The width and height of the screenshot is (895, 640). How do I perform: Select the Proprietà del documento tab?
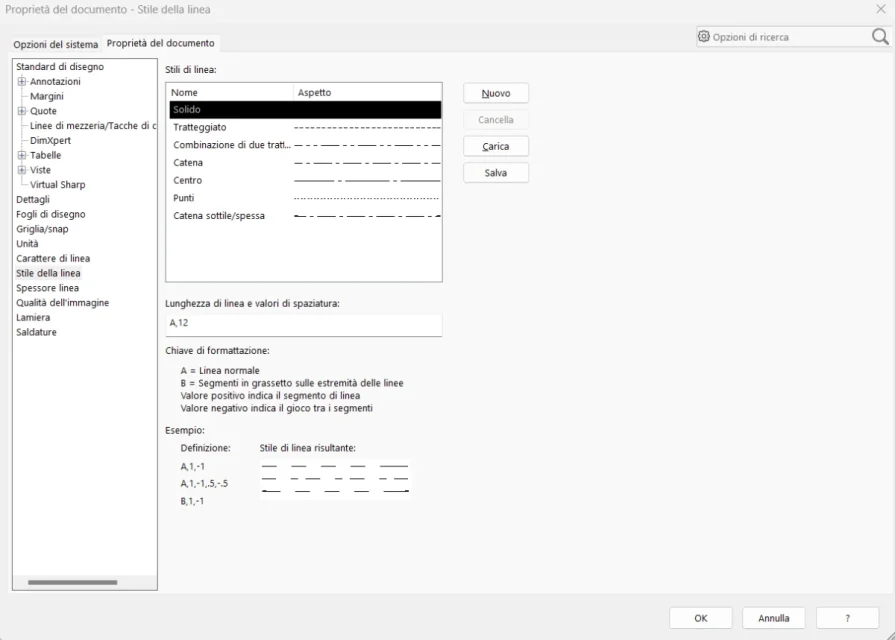coord(160,43)
